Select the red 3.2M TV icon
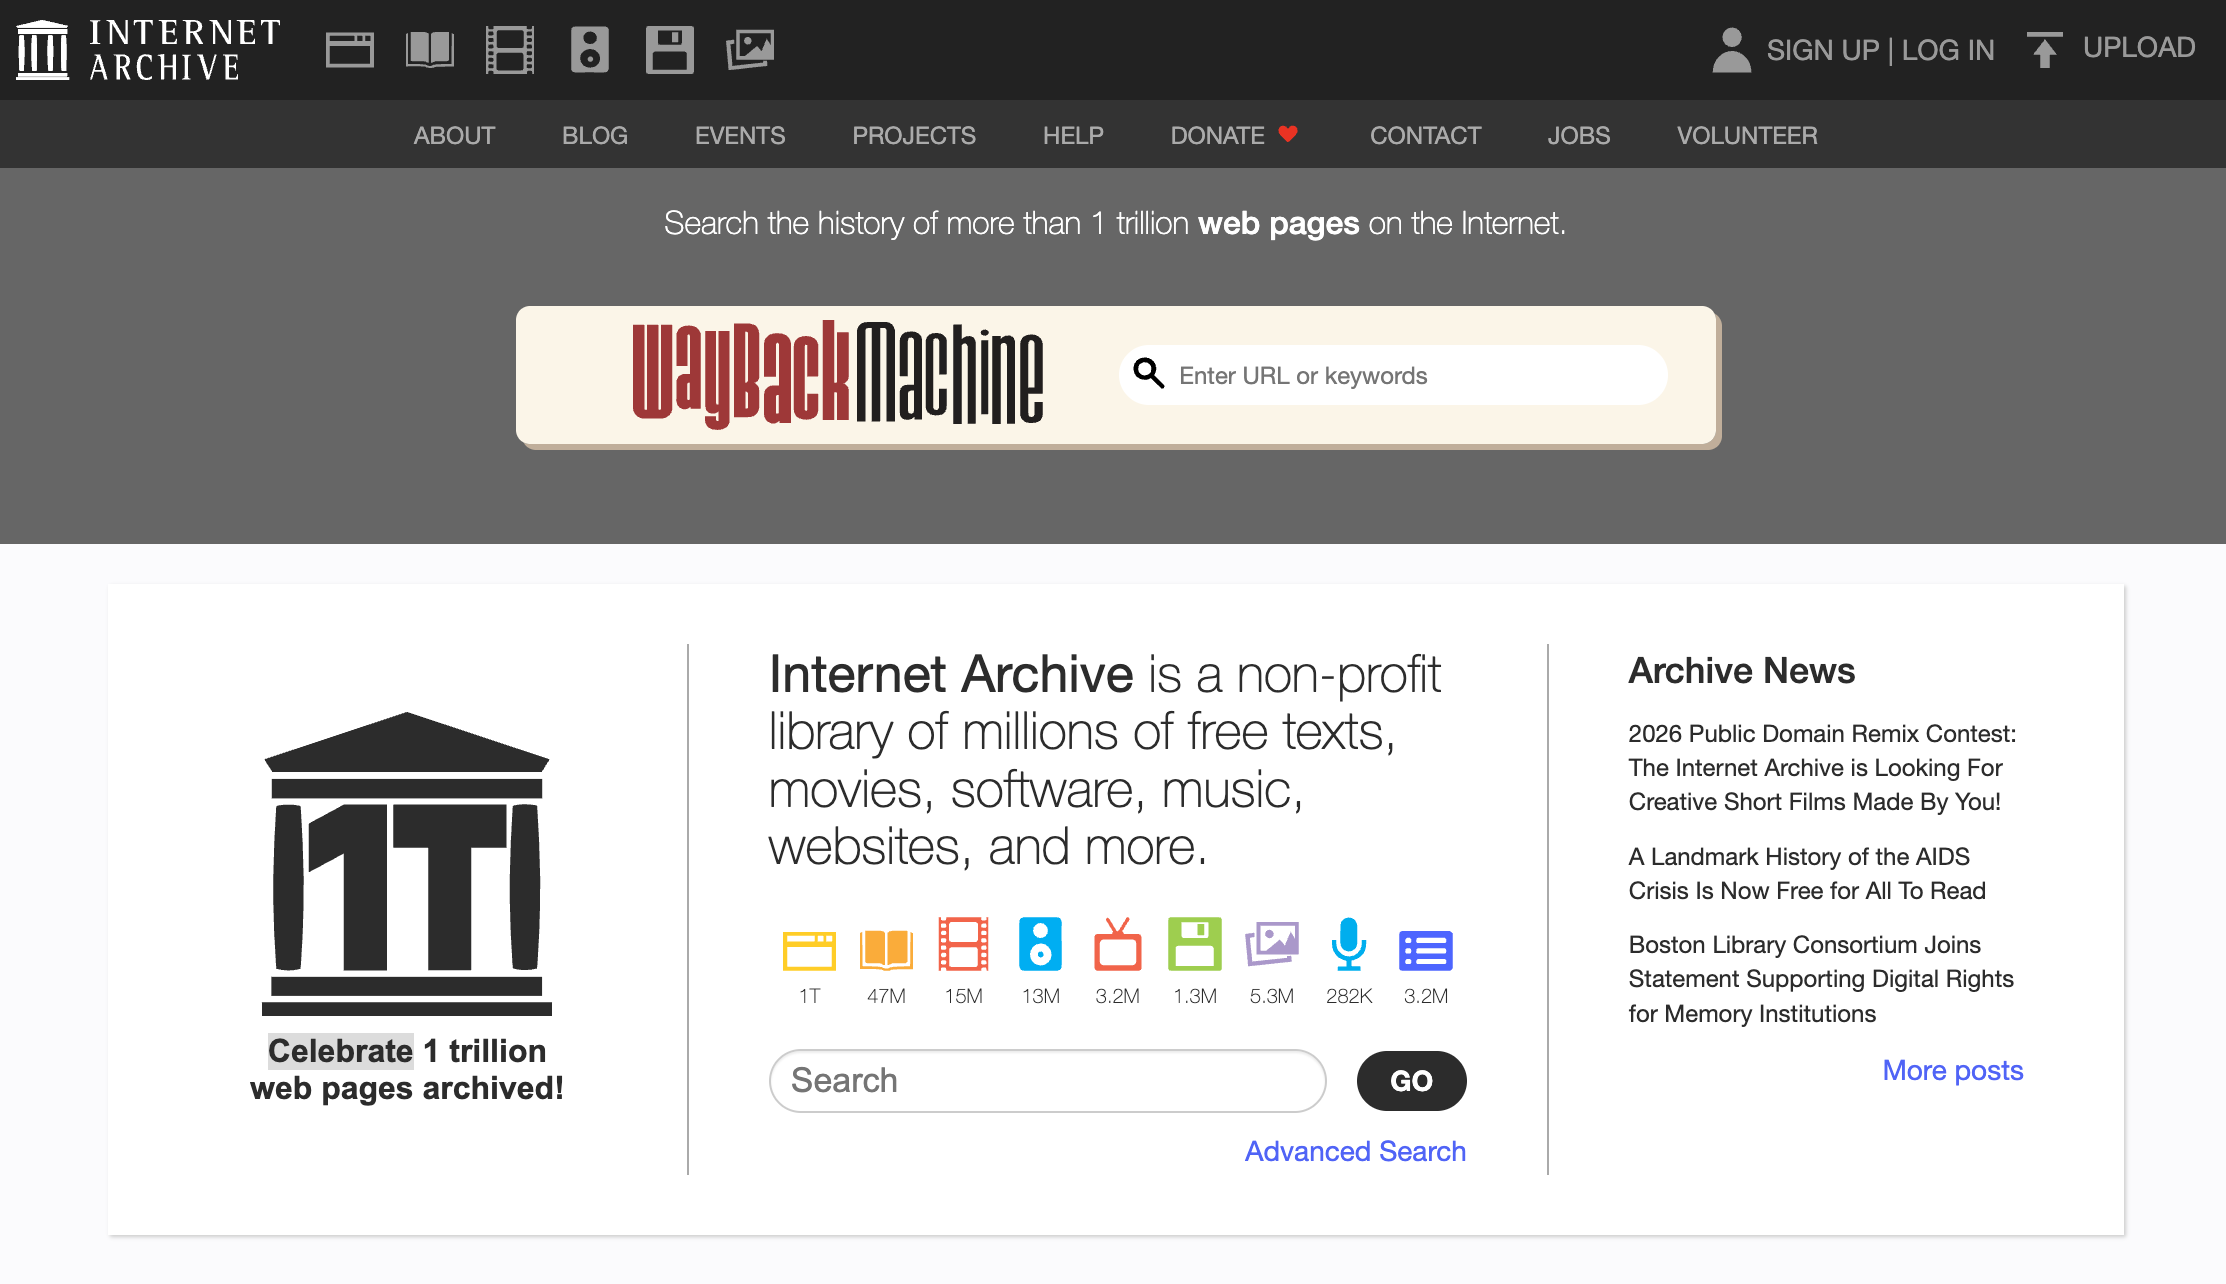The width and height of the screenshot is (2226, 1284). tap(1117, 948)
